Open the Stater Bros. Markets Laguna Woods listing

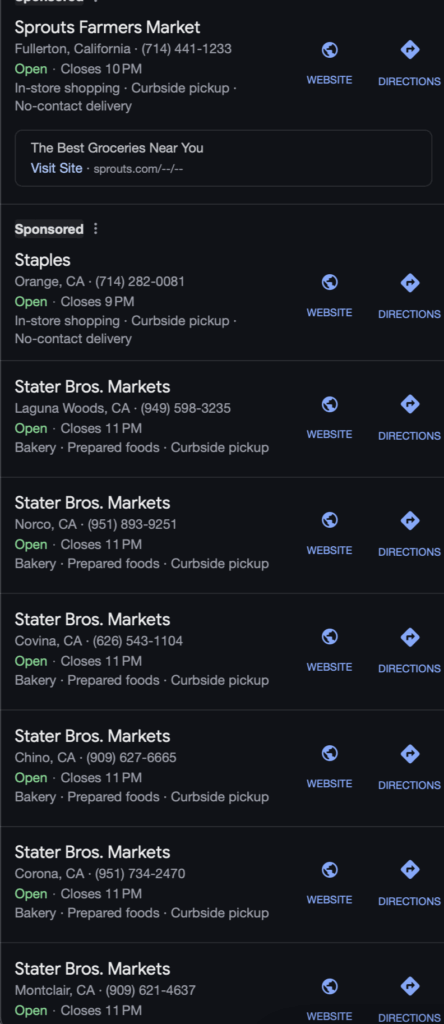tap(92, 387)
